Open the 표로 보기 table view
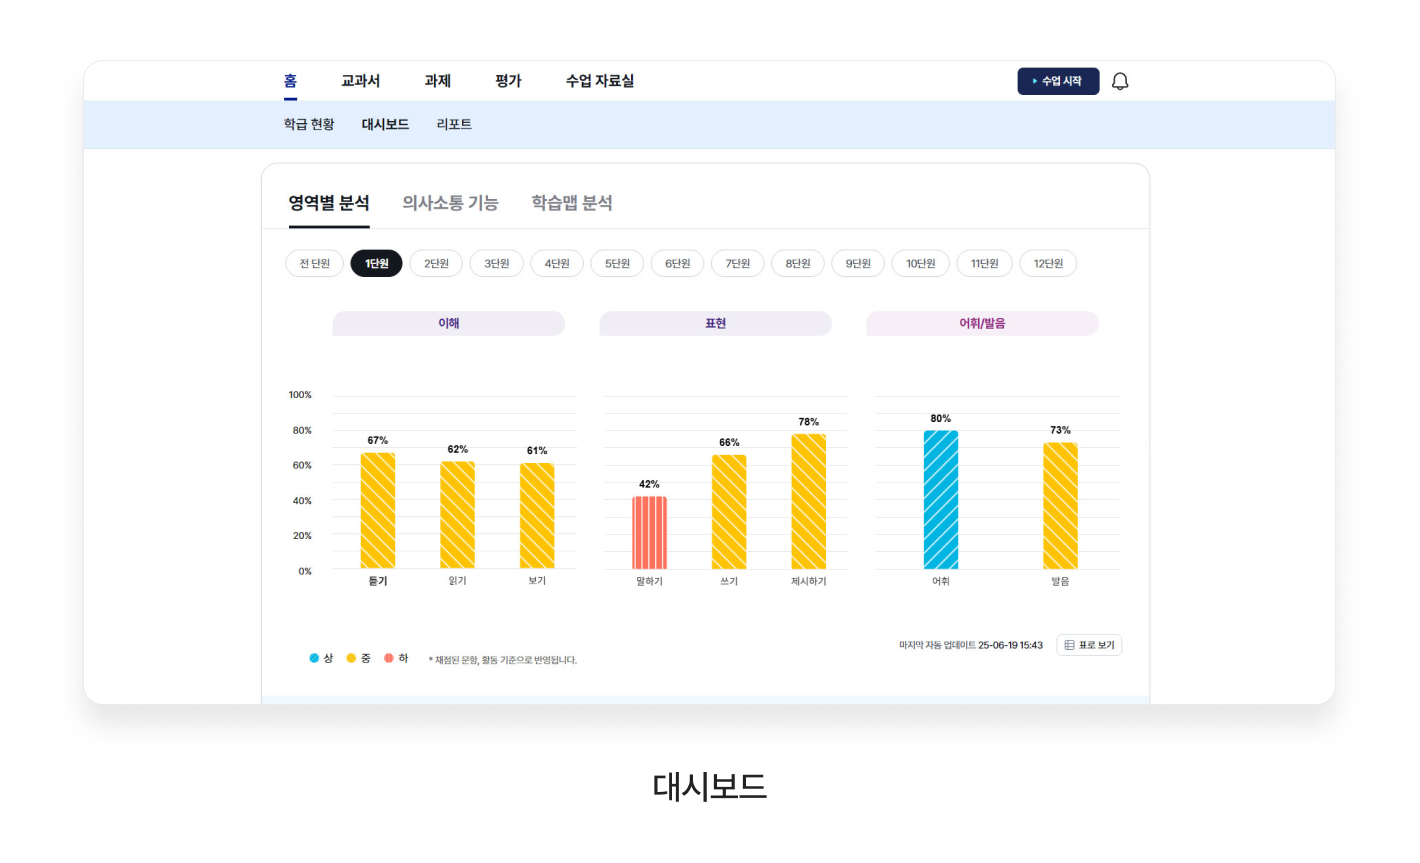Image resolution: width=1420 pixels, height=863 pixels. tap(1089, 645)
